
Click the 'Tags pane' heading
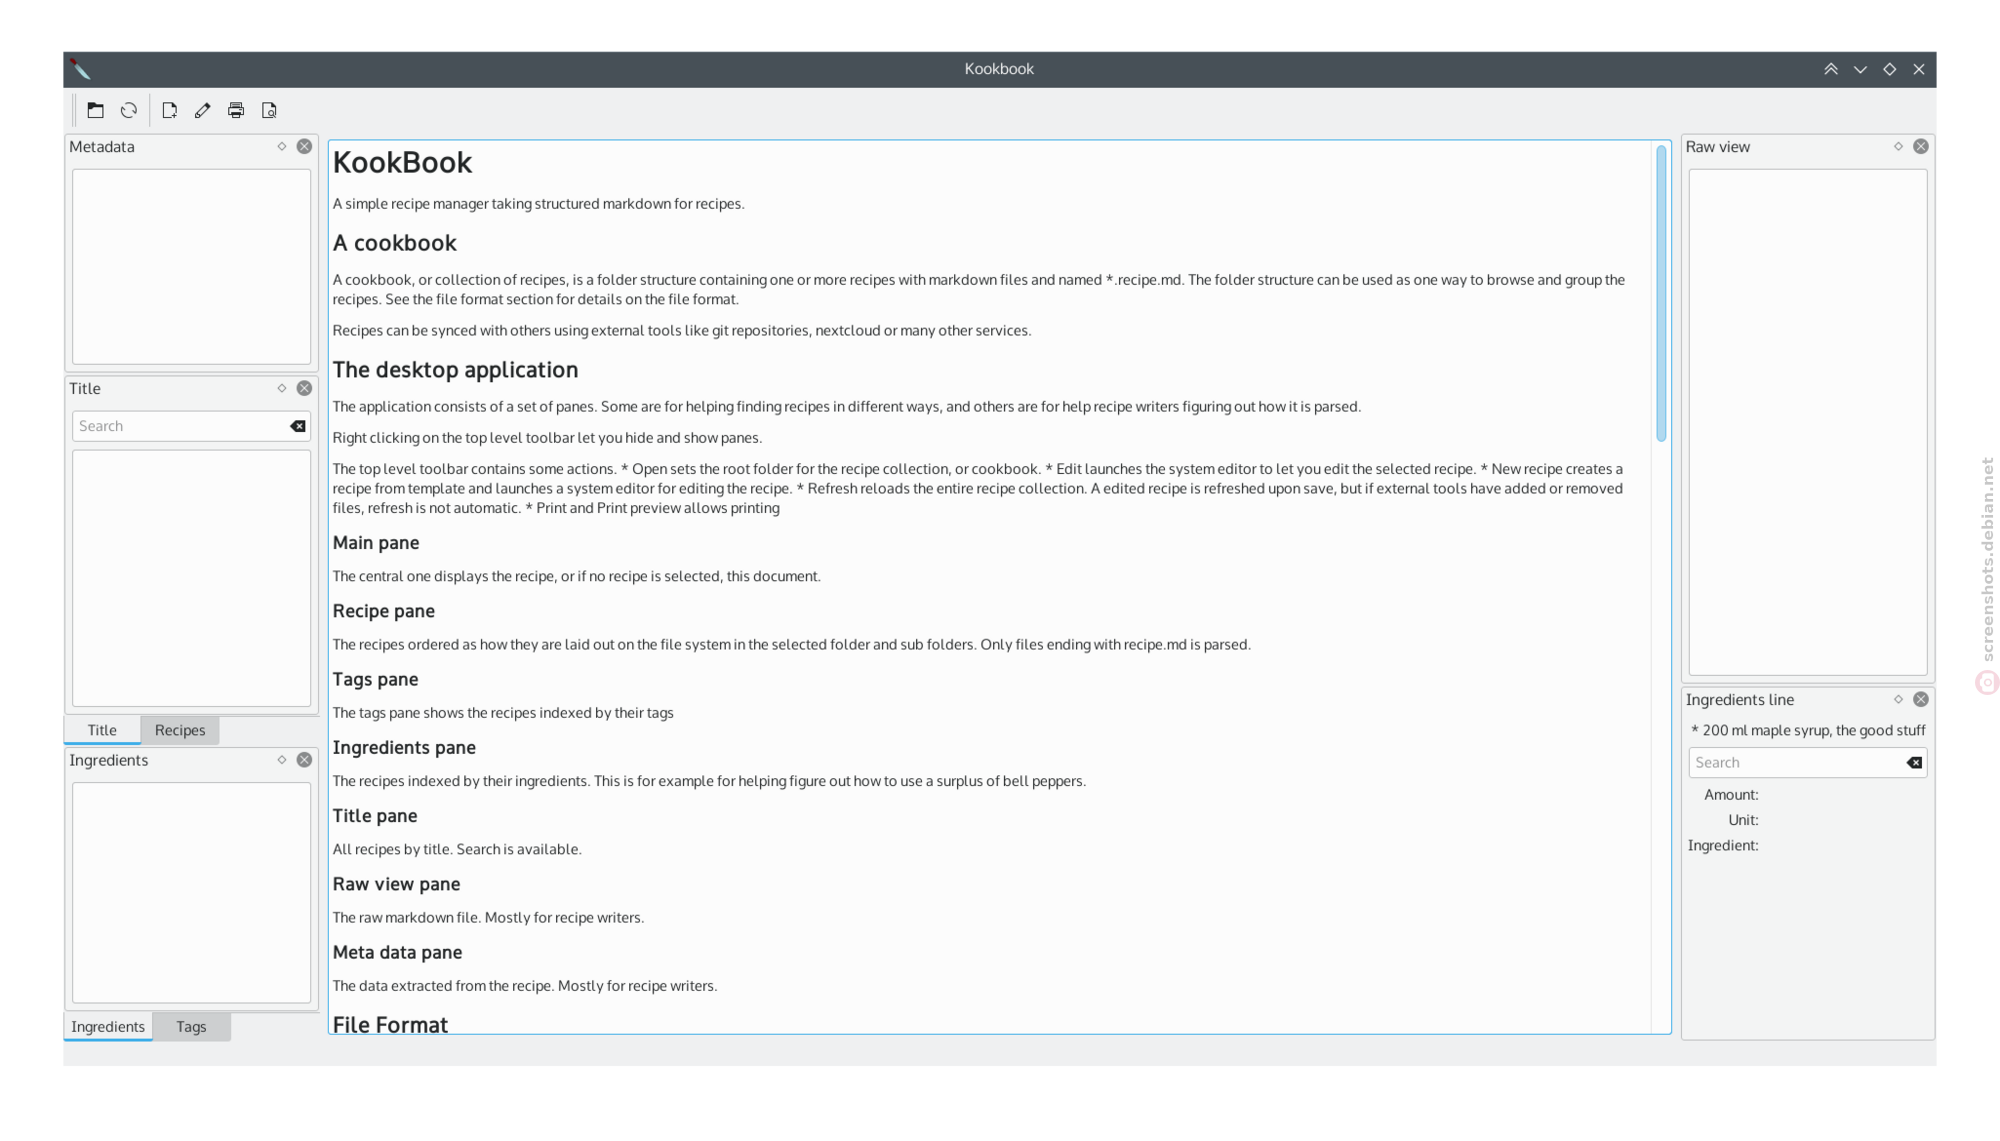[x=375, y=679]
